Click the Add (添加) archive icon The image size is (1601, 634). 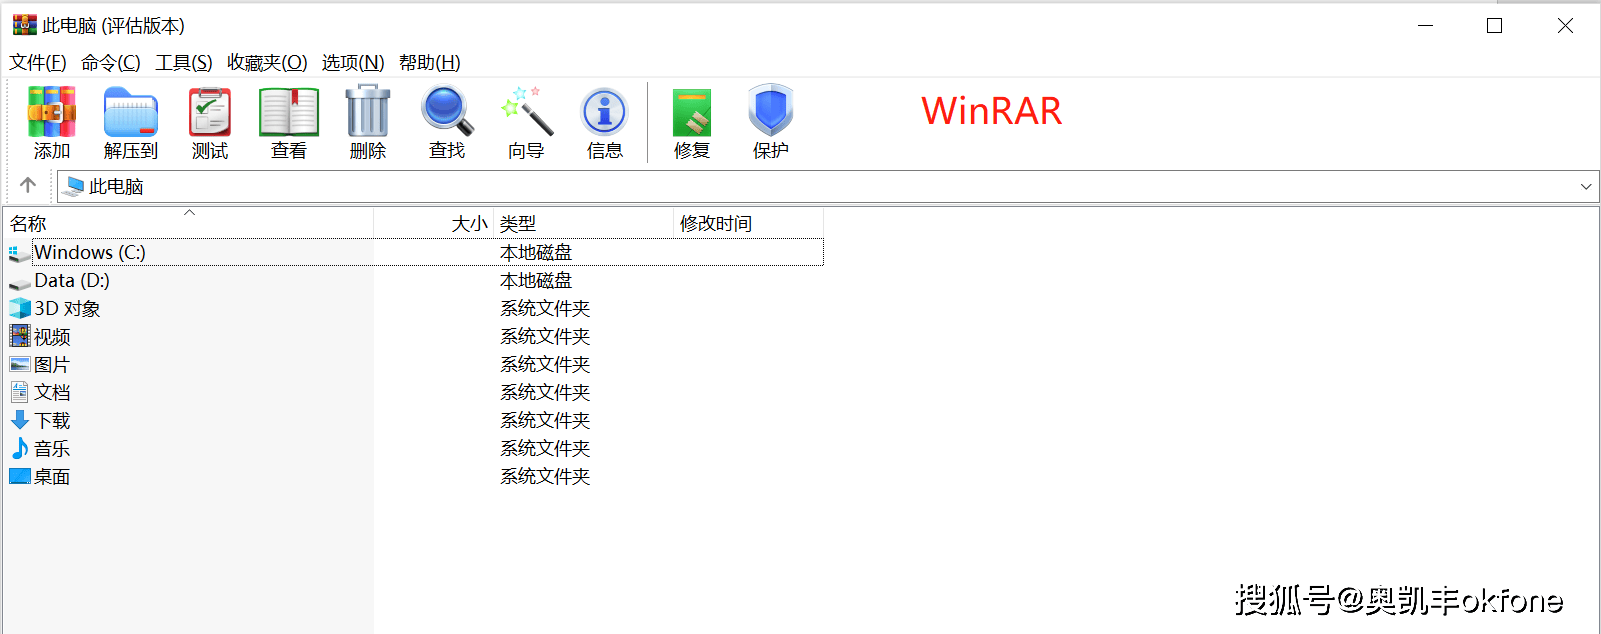tap(52, 111)
